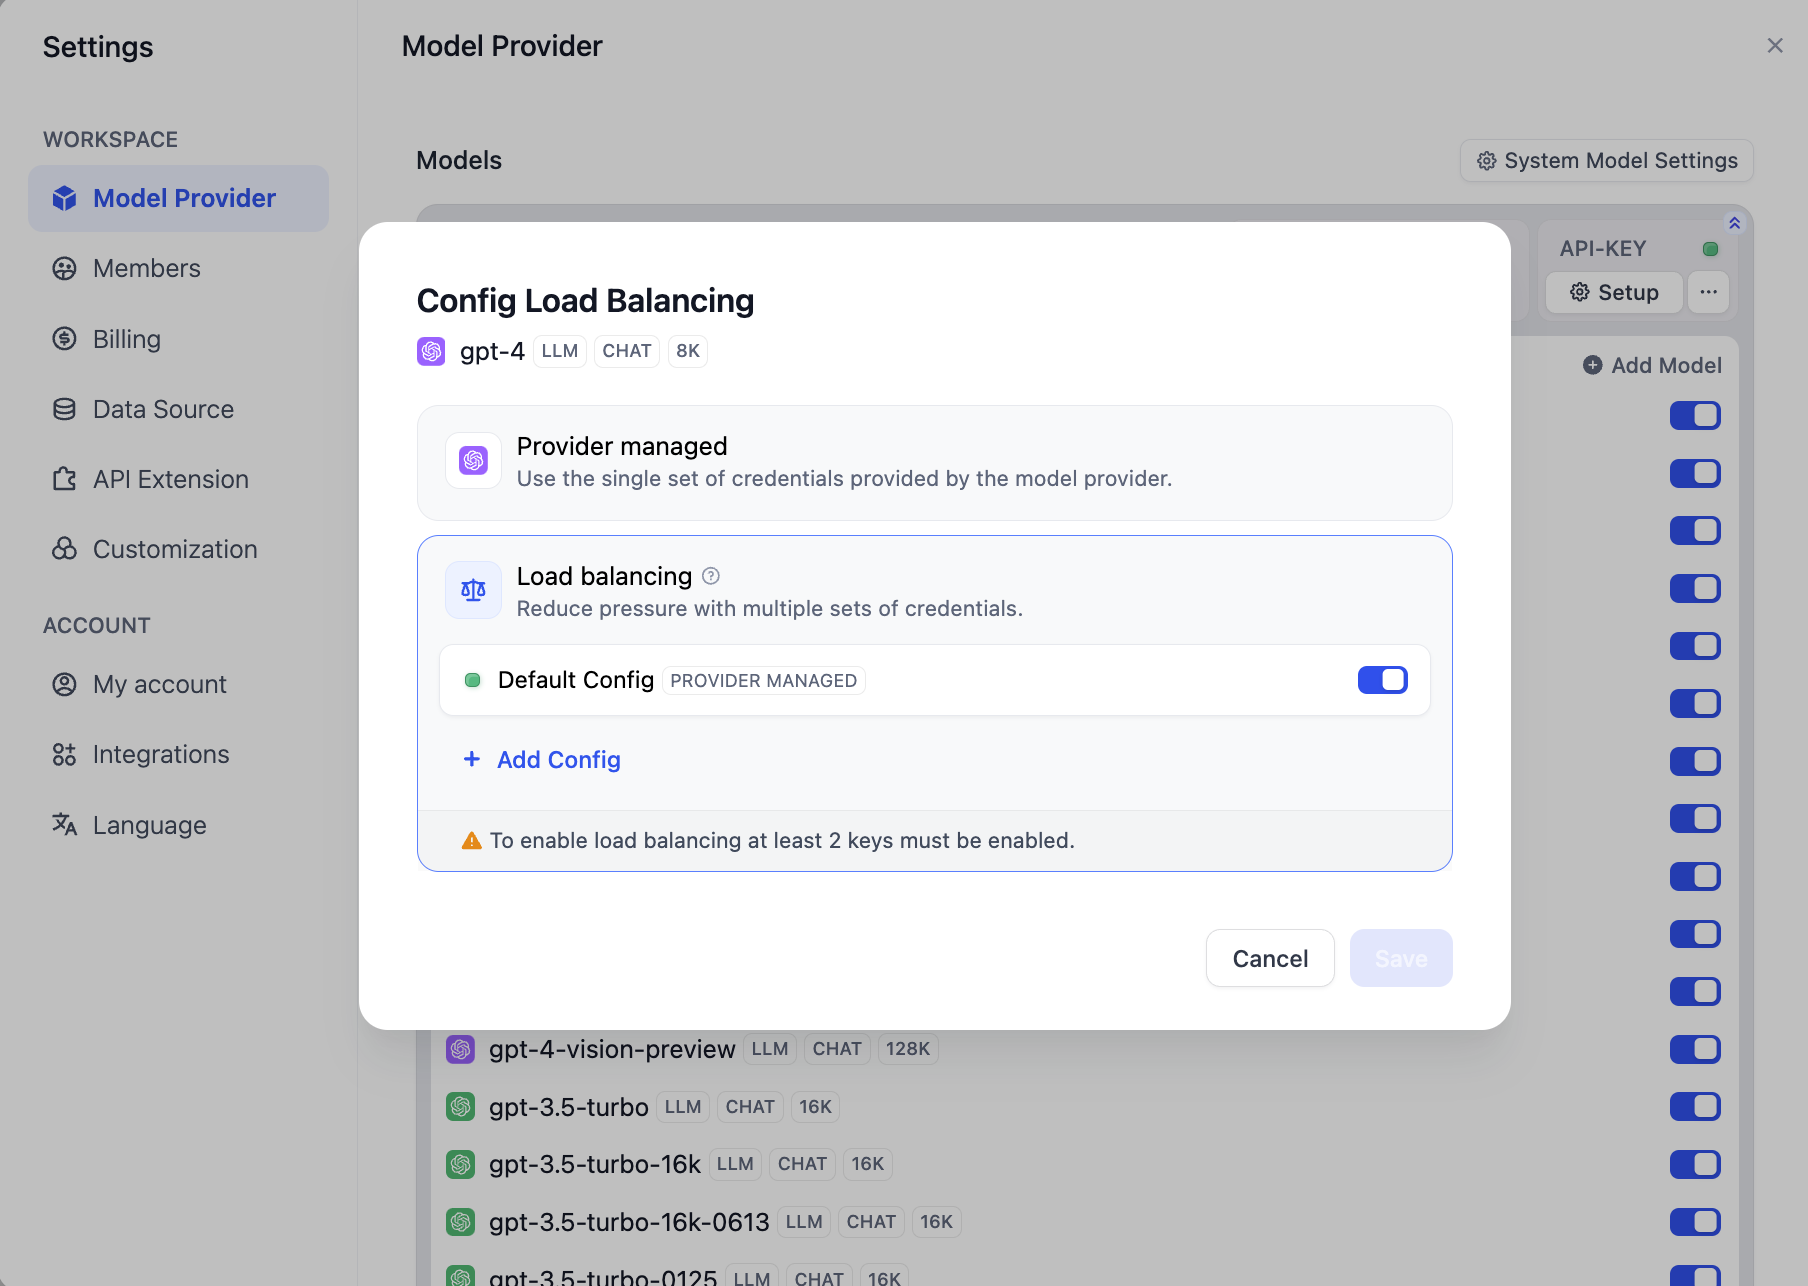Viewport: 1808px width, 1286px height.
Task: Click the gpt-4-vision-preview model icon
Action: click(x=460, y=1049)
